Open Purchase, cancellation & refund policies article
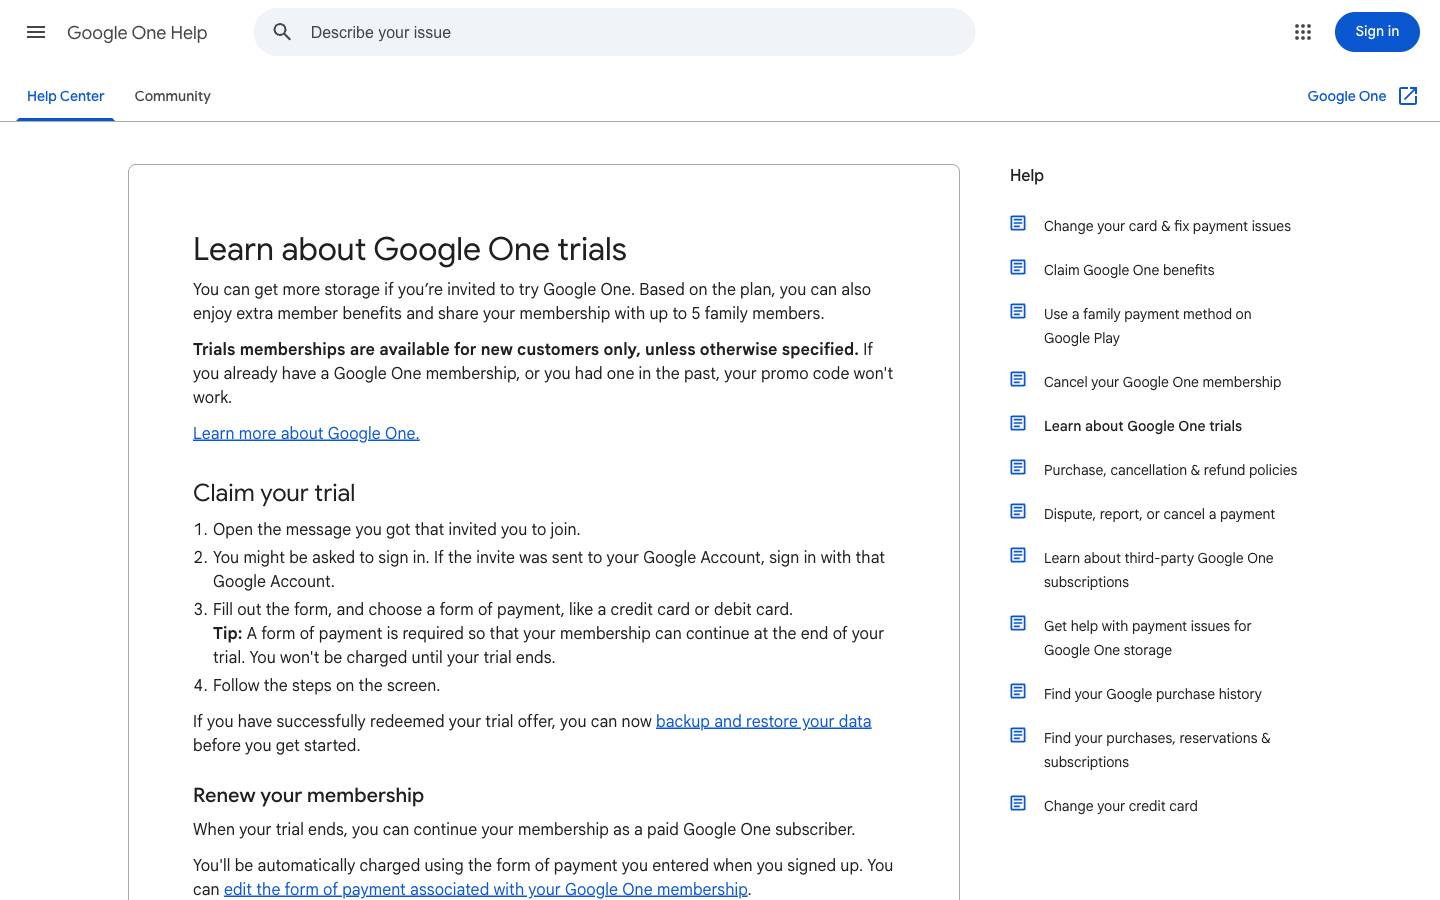 point(1170,470)
